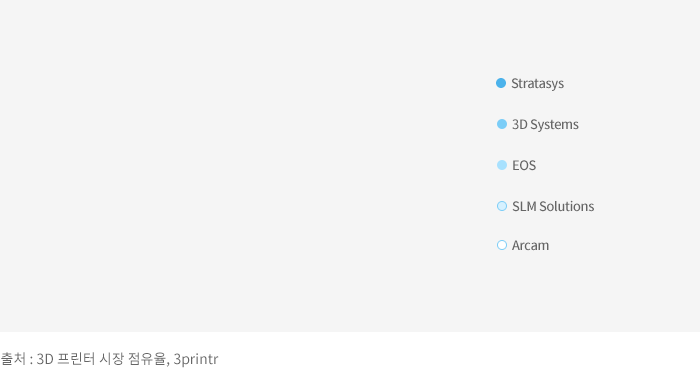Click the 3printr source name

[196, 359]
